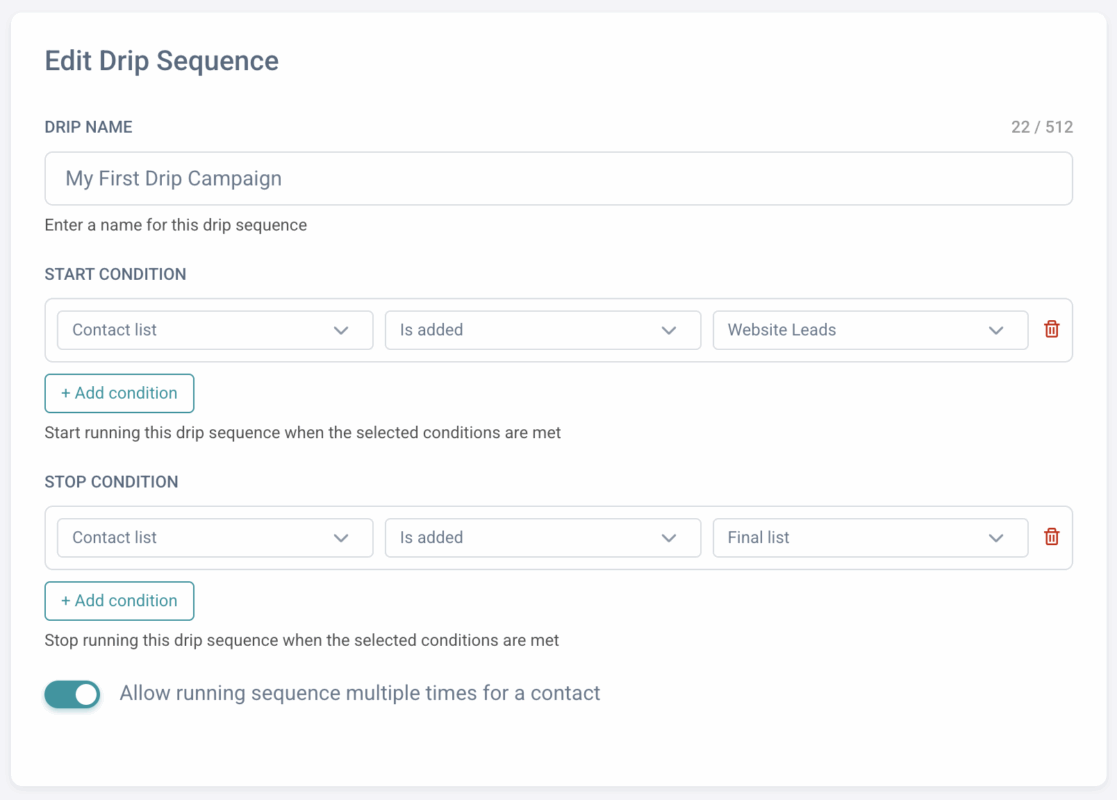This screenshot has width=1117, height=800.
Task: Click chevron arrow beside Website Leads
Action: (996, 330)
